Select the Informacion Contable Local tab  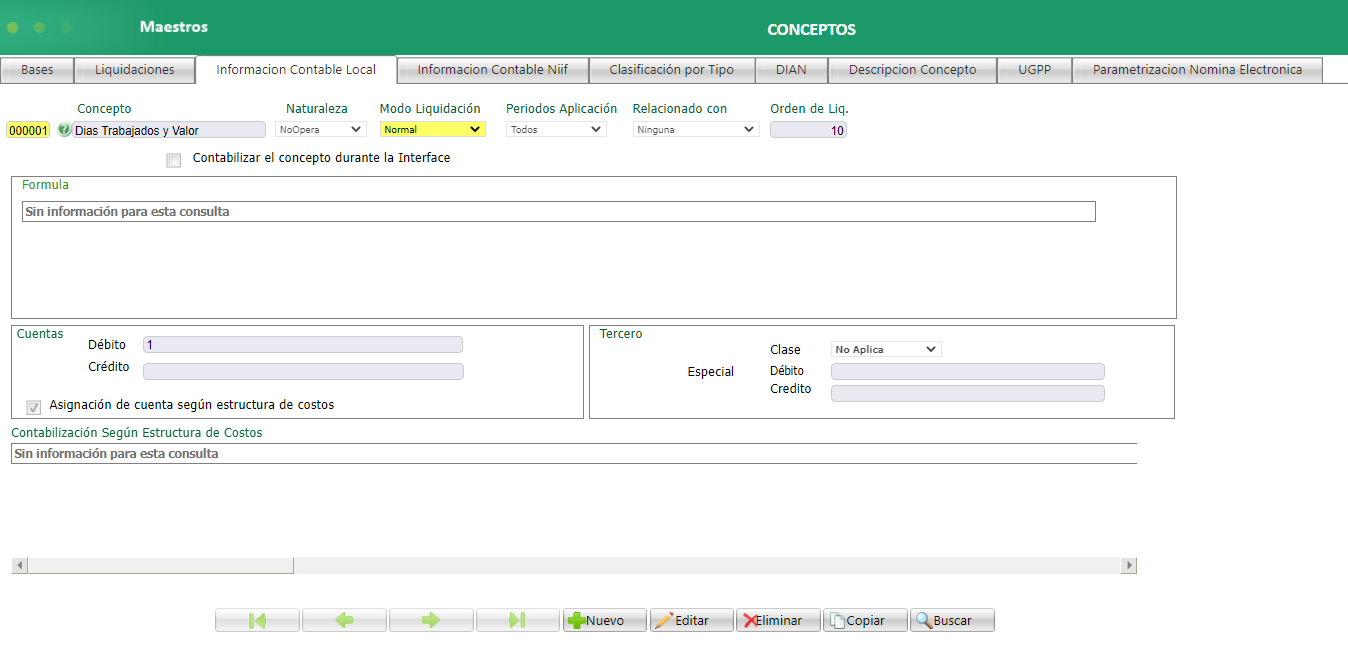tap(296, 70)
